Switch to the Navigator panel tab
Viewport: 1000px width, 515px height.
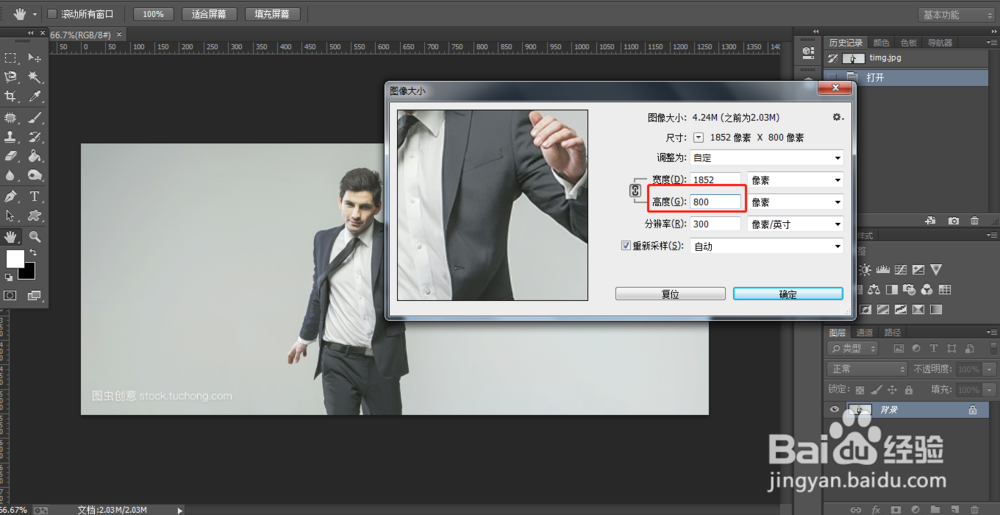coord(939,43)
